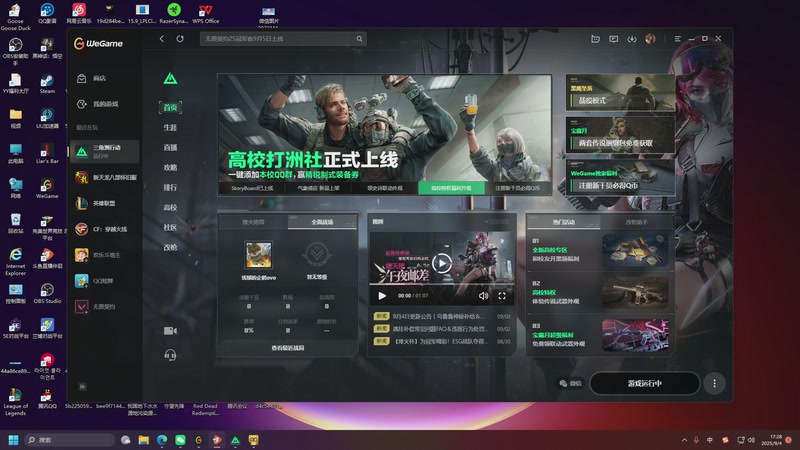Image resolution: width=800 pixels, height=450 pixels.
Task: Open 我的游戏 my games
Action: click(x=104, y=104)
